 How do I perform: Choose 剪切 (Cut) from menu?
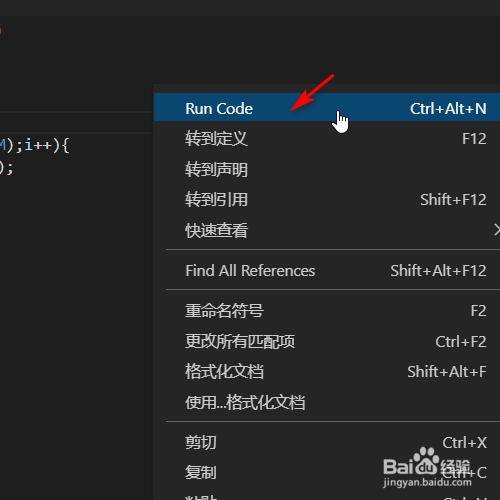[327, 443]
